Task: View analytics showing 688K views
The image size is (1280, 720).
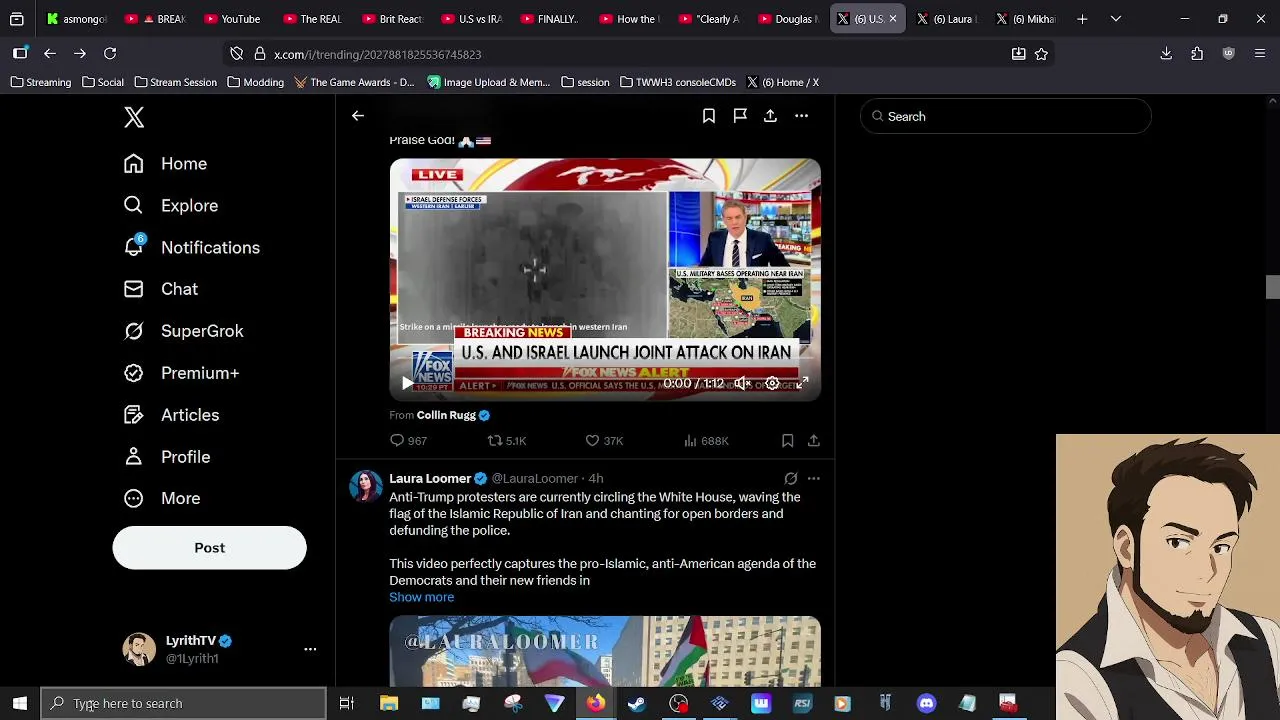Action: coord(706,441)
